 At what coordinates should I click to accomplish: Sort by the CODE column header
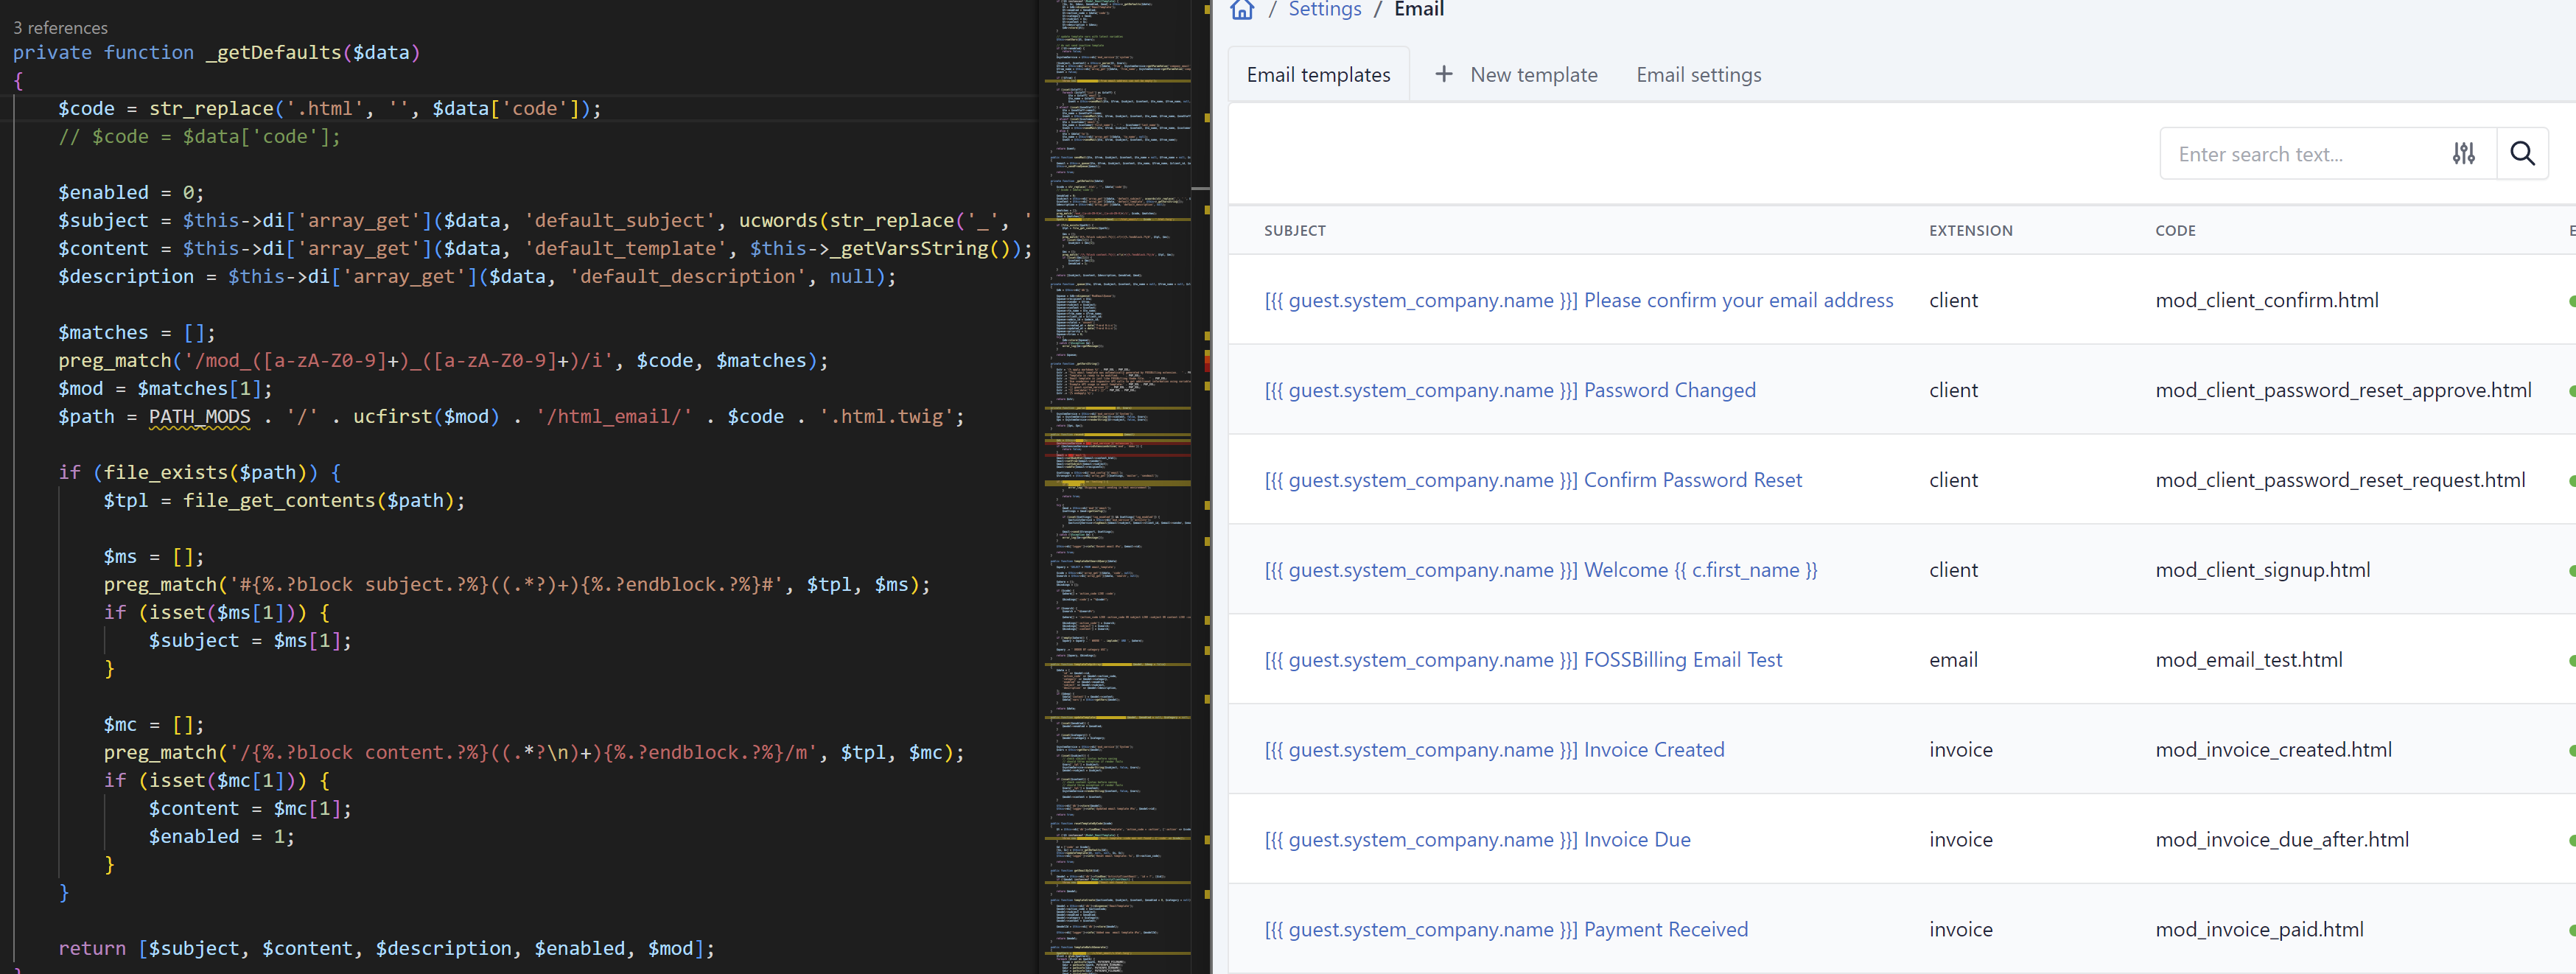click(2175, 231)
